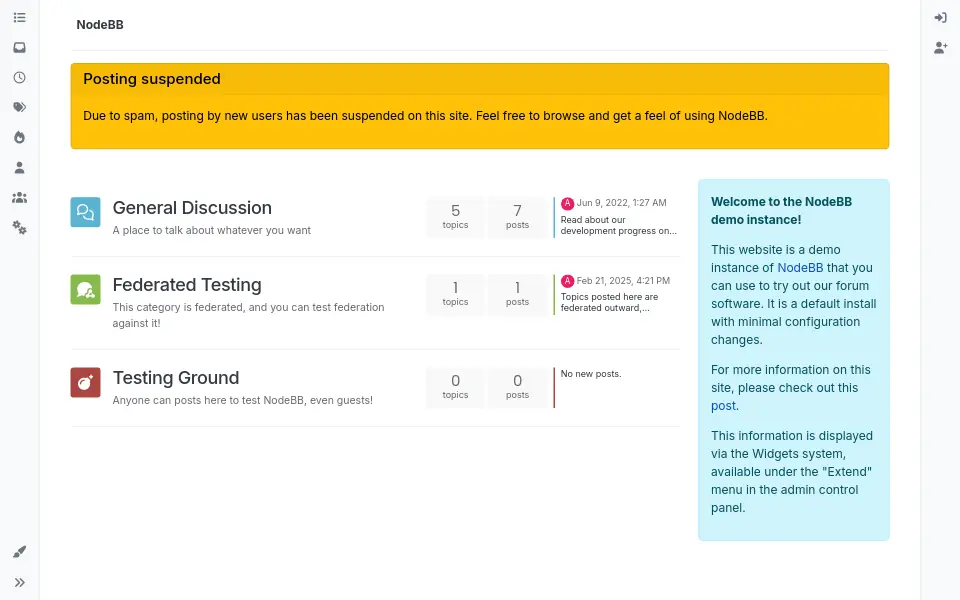Click the "Posting suspended" banner heading

(x=152, y=79)
